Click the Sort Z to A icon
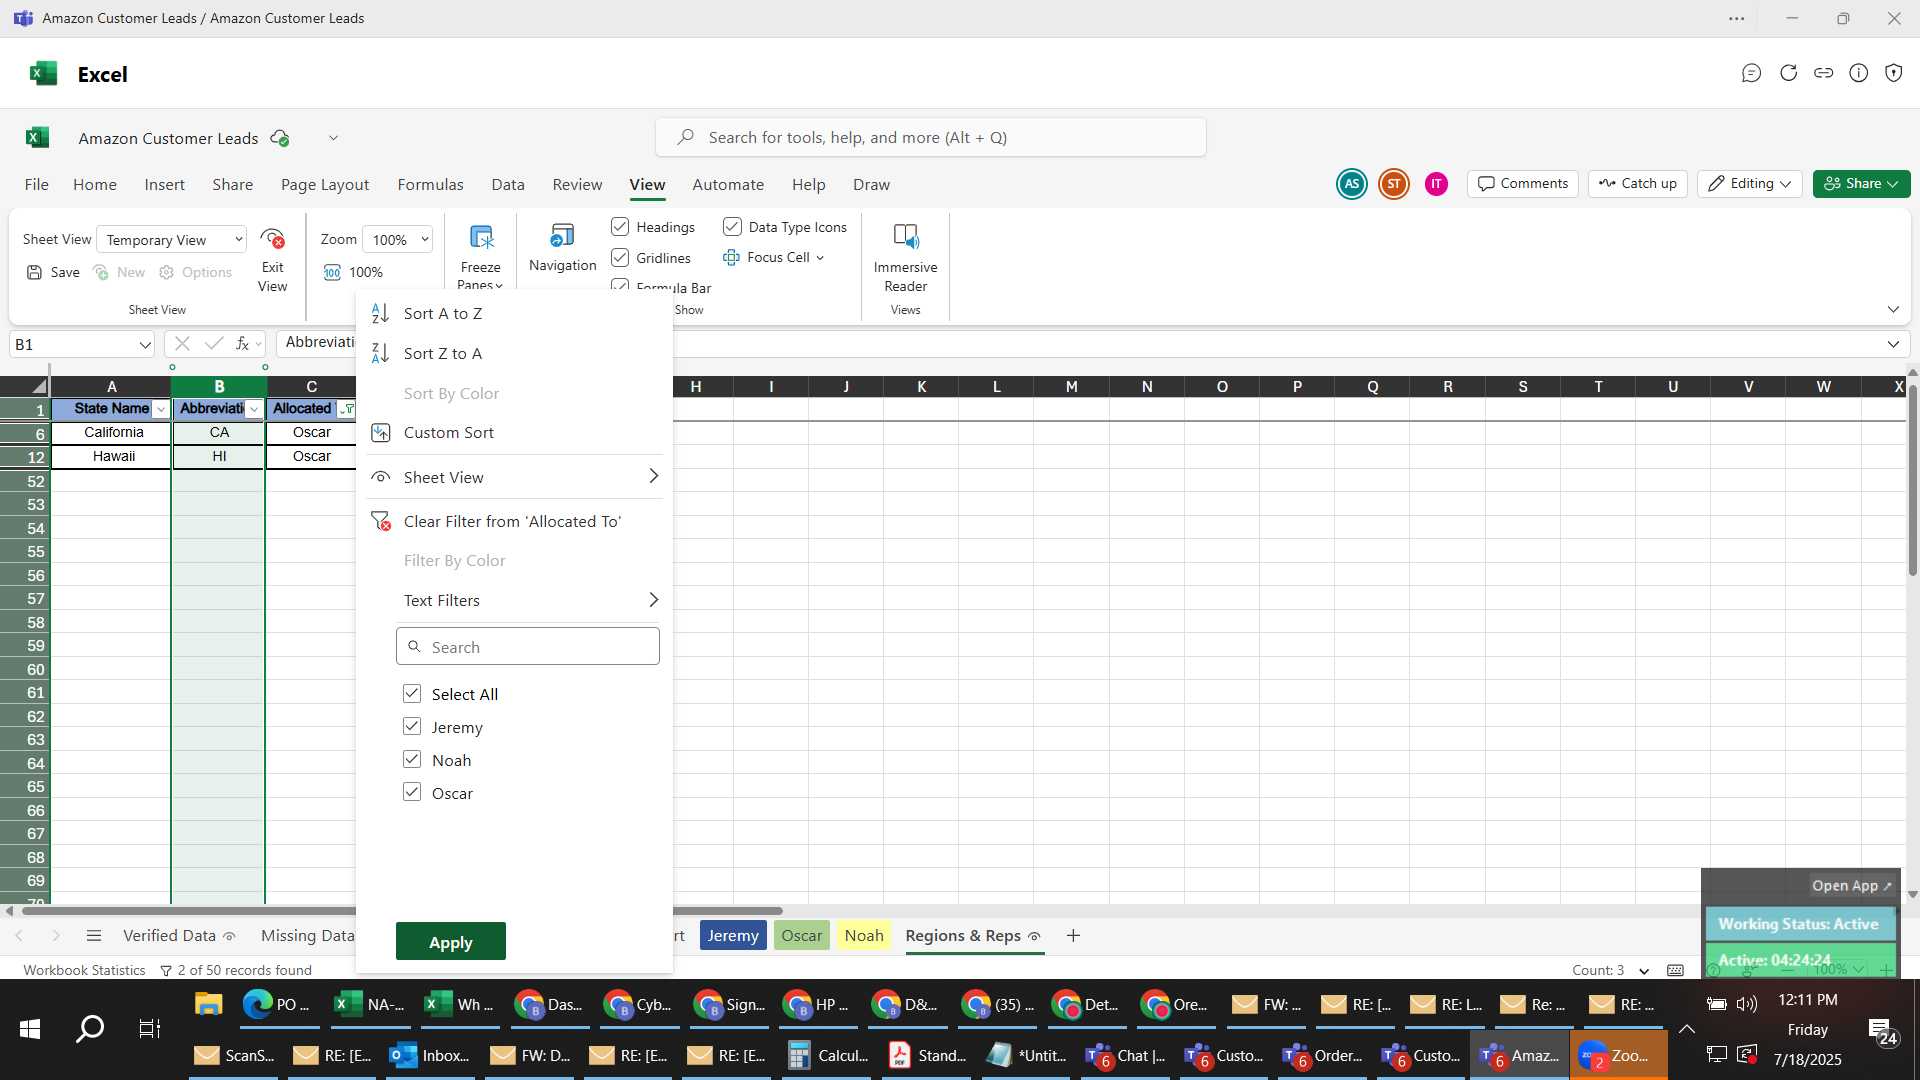Image resolution: width=1920 pixels, height=1080 pixels. [x=380, y=353]
